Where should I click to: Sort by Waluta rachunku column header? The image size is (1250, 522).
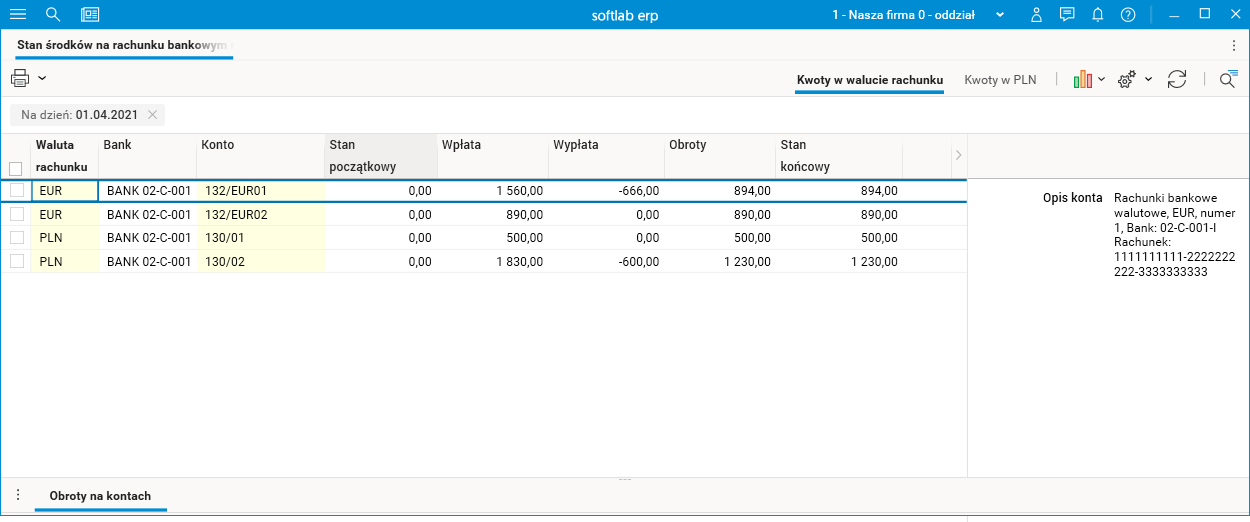point(64,155)
